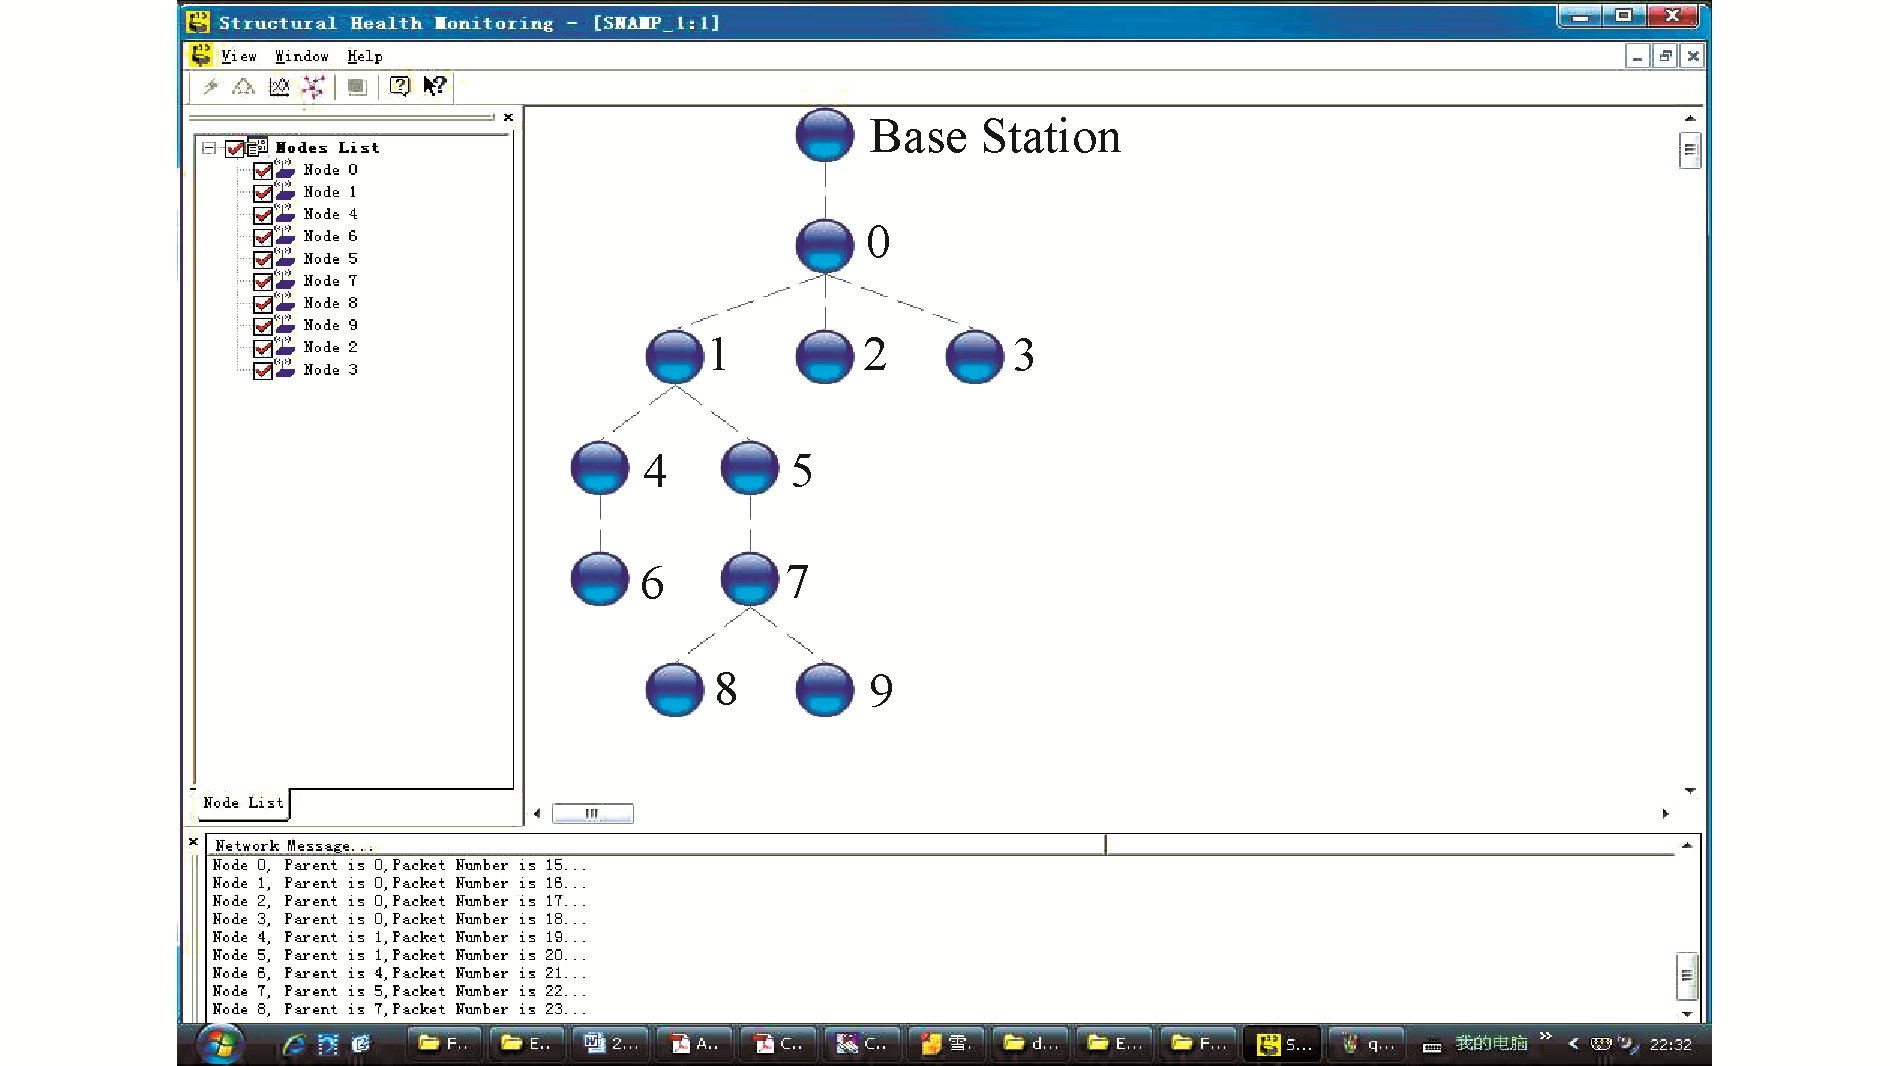Toggle the Node 6 checkbox
Screen dimensions: 1890x1066
263,237
